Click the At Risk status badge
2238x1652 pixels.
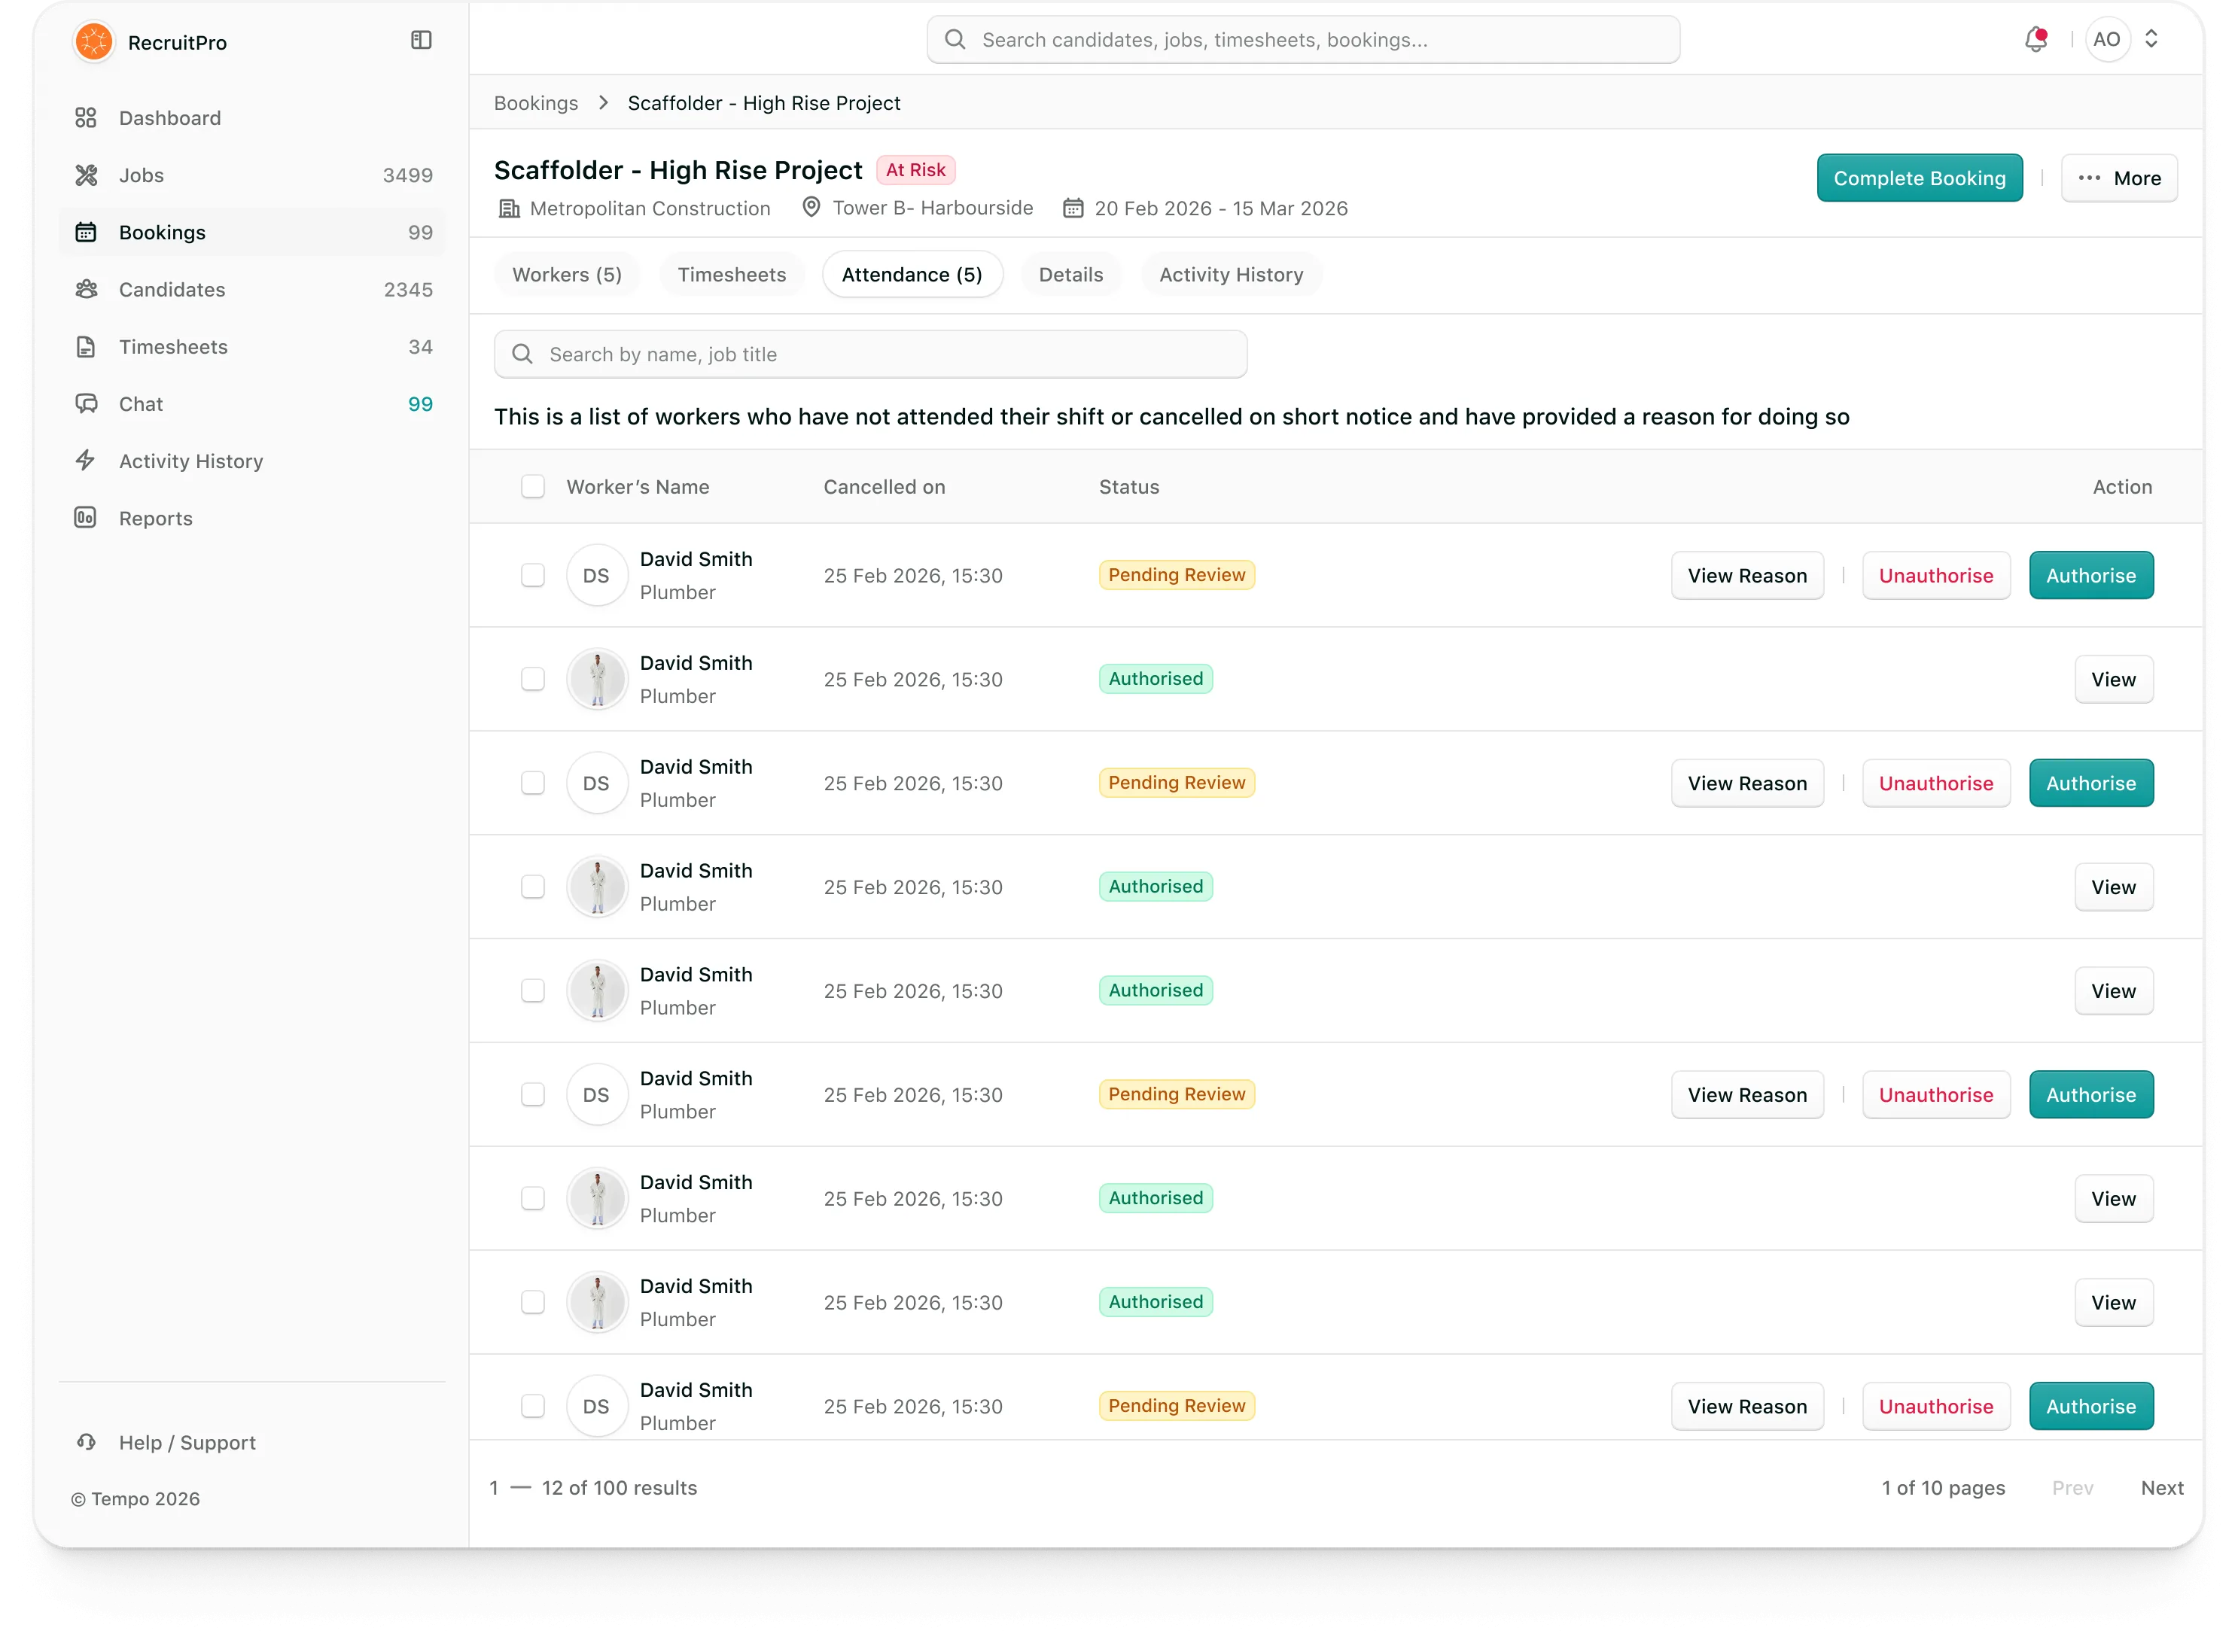point(915,170)
